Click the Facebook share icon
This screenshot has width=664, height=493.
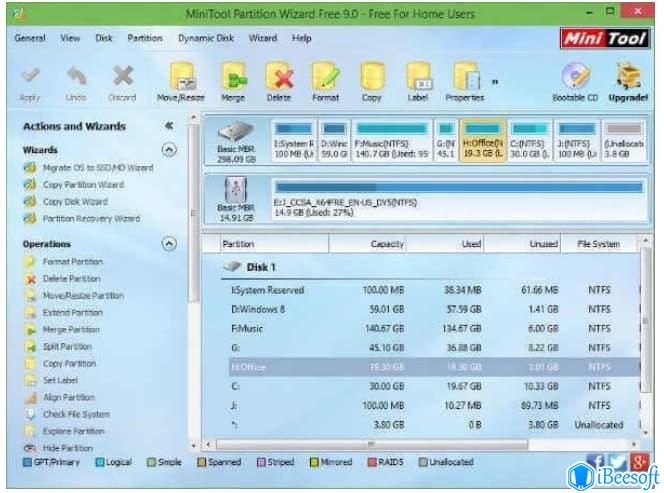(x=595, y=461)
